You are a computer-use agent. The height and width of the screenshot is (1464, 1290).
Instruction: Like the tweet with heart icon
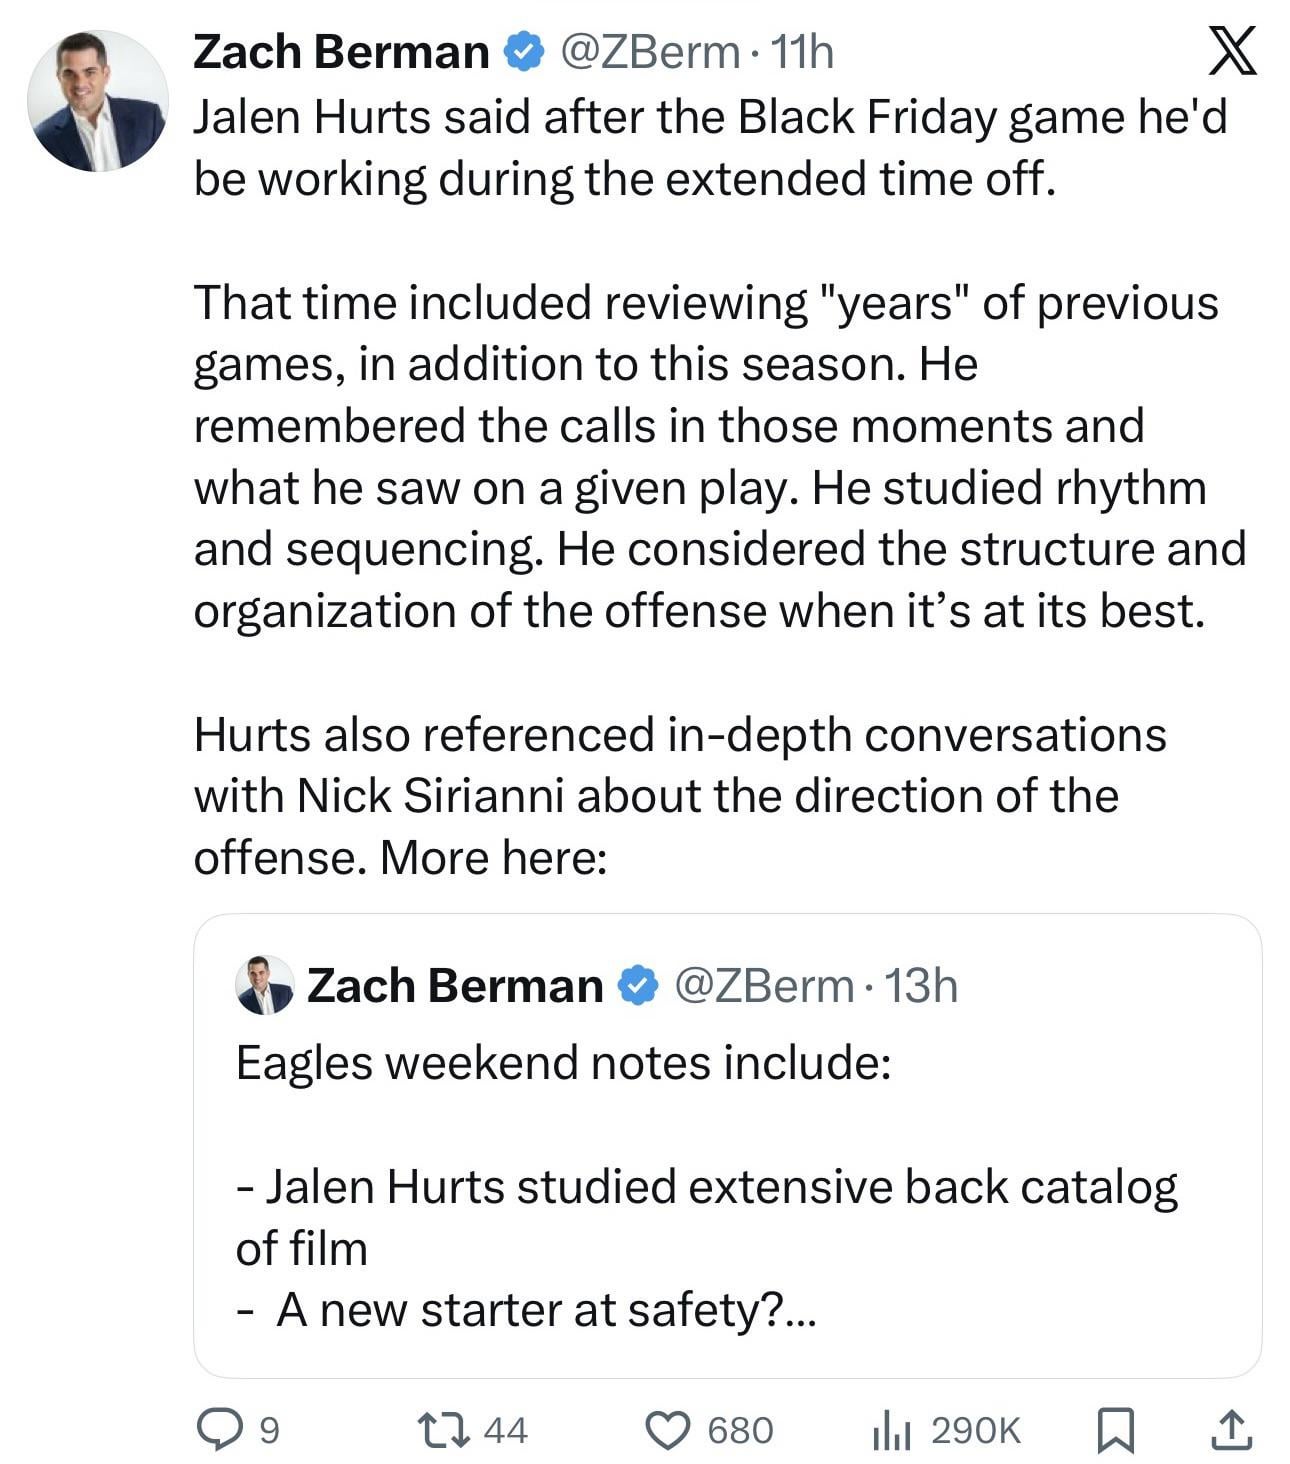(669, 1429)
